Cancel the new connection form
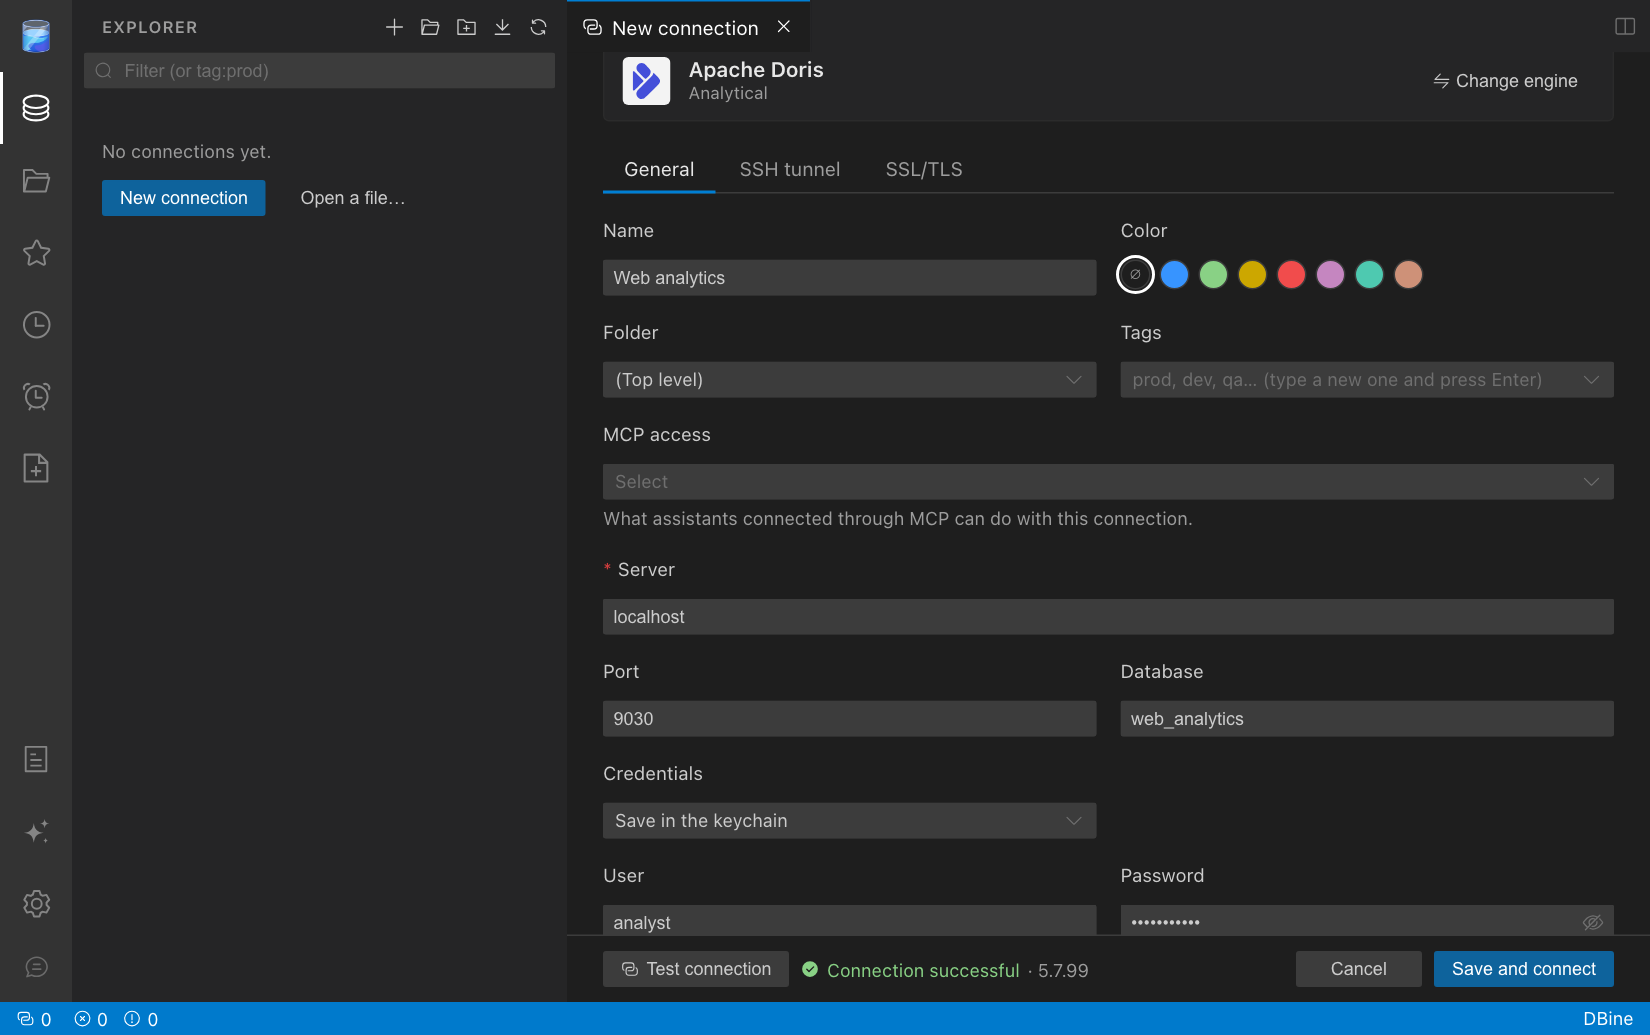Image resolution: width=1650 pixels, height=1035 pixels. 1358,969
